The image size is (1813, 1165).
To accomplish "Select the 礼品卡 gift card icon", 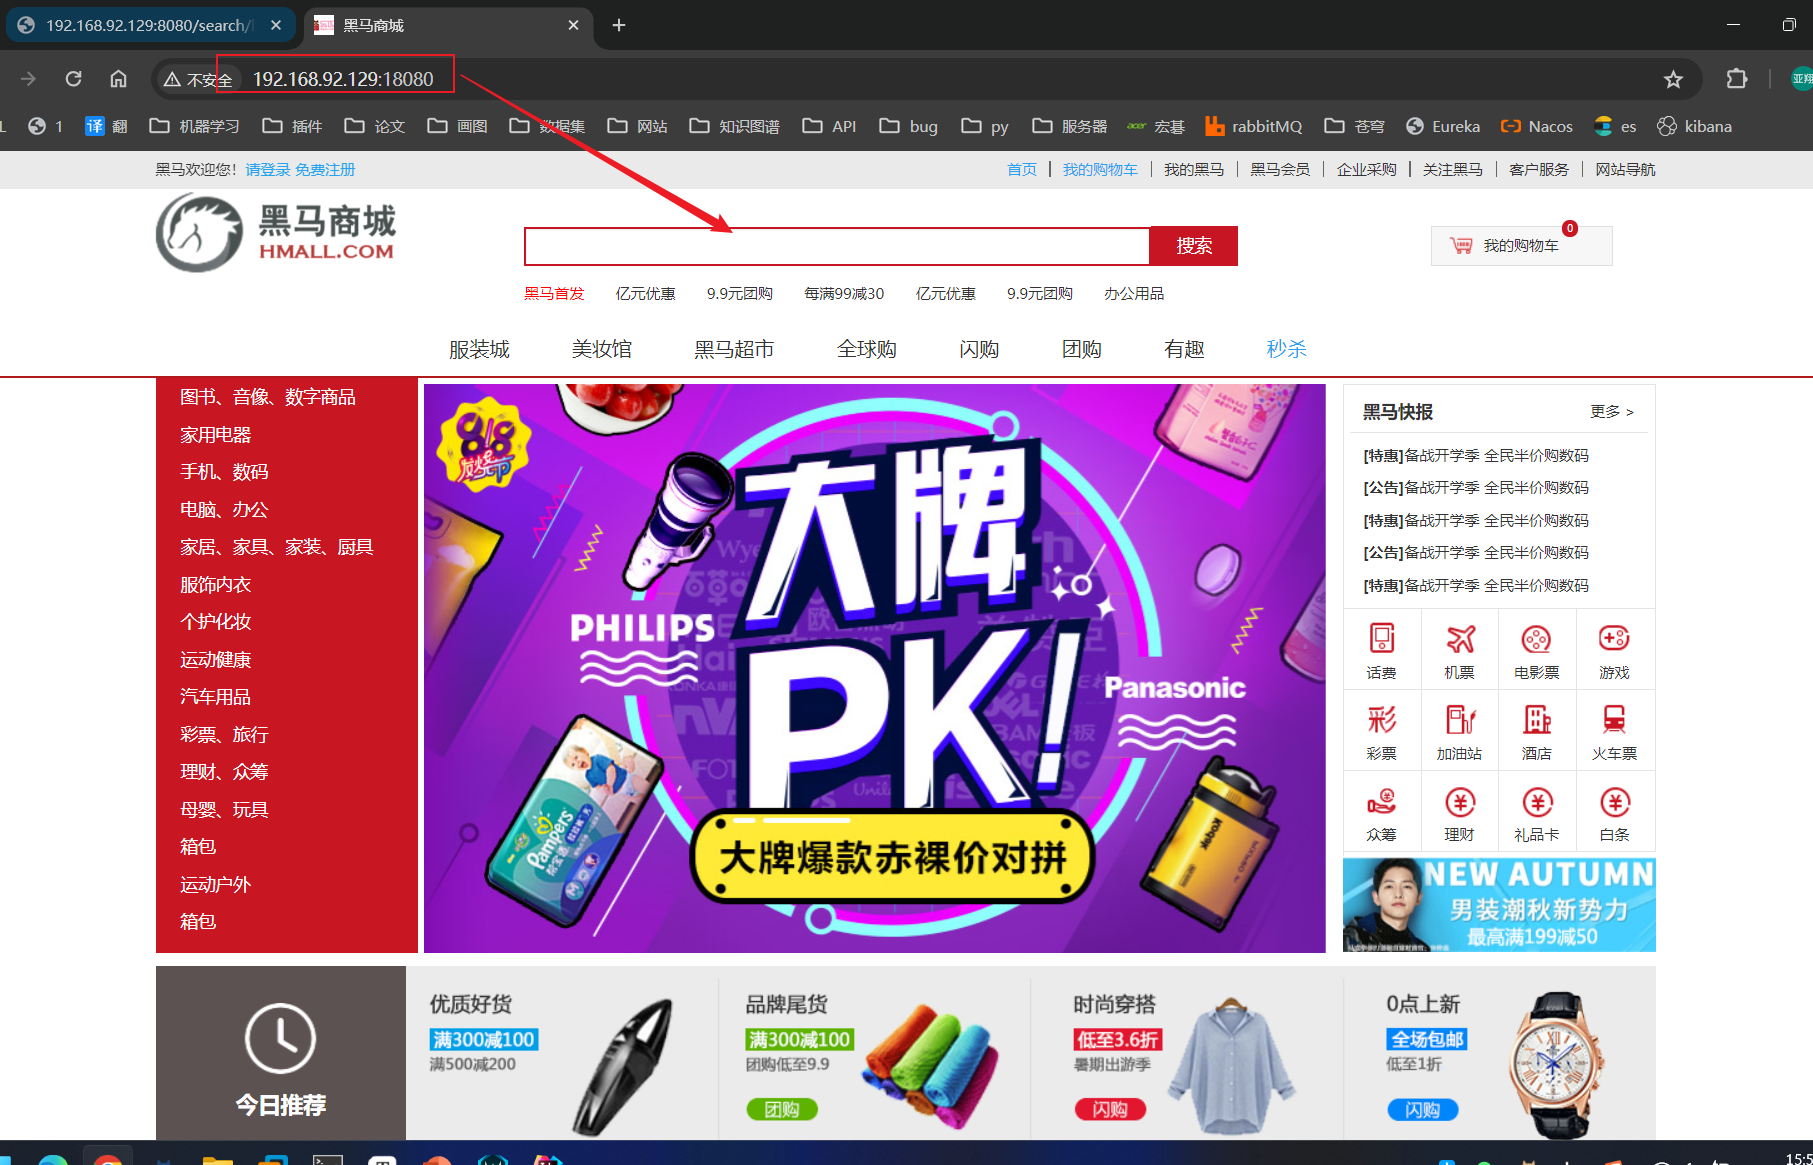I will pyautogui.click(x=1537, y=801).
